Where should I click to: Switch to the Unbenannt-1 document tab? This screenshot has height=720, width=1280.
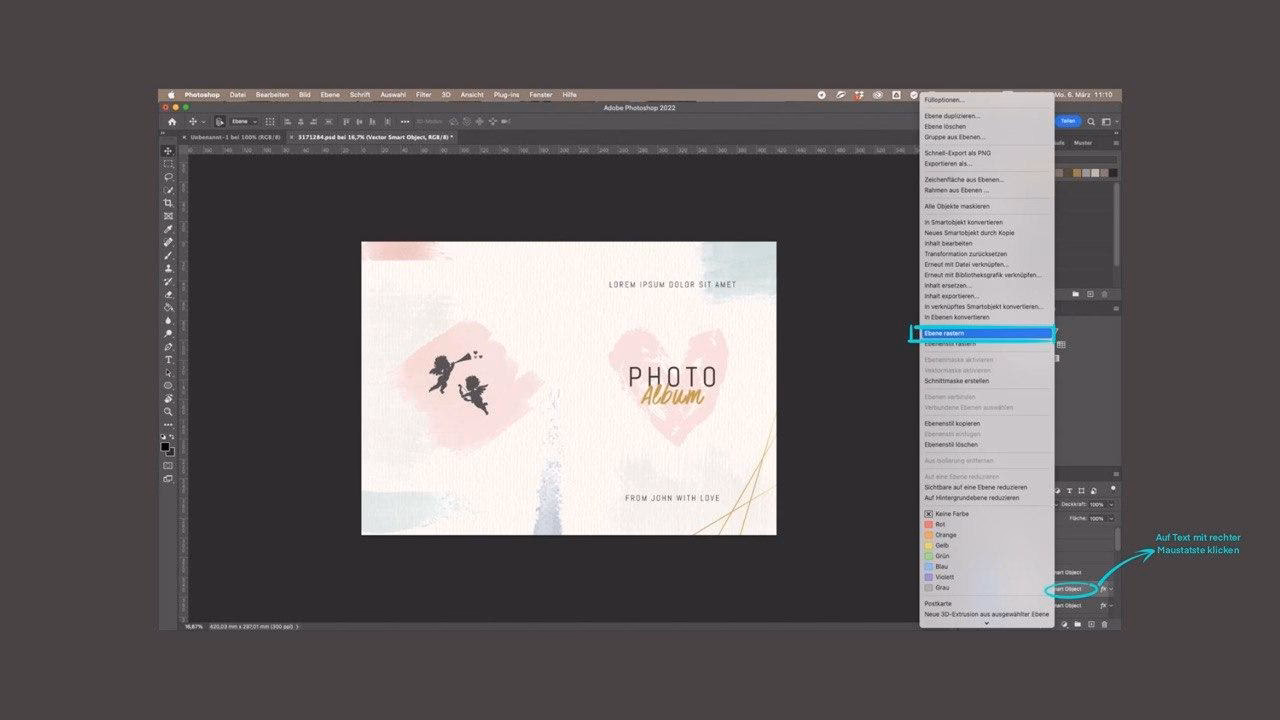[x=235, y=137]
